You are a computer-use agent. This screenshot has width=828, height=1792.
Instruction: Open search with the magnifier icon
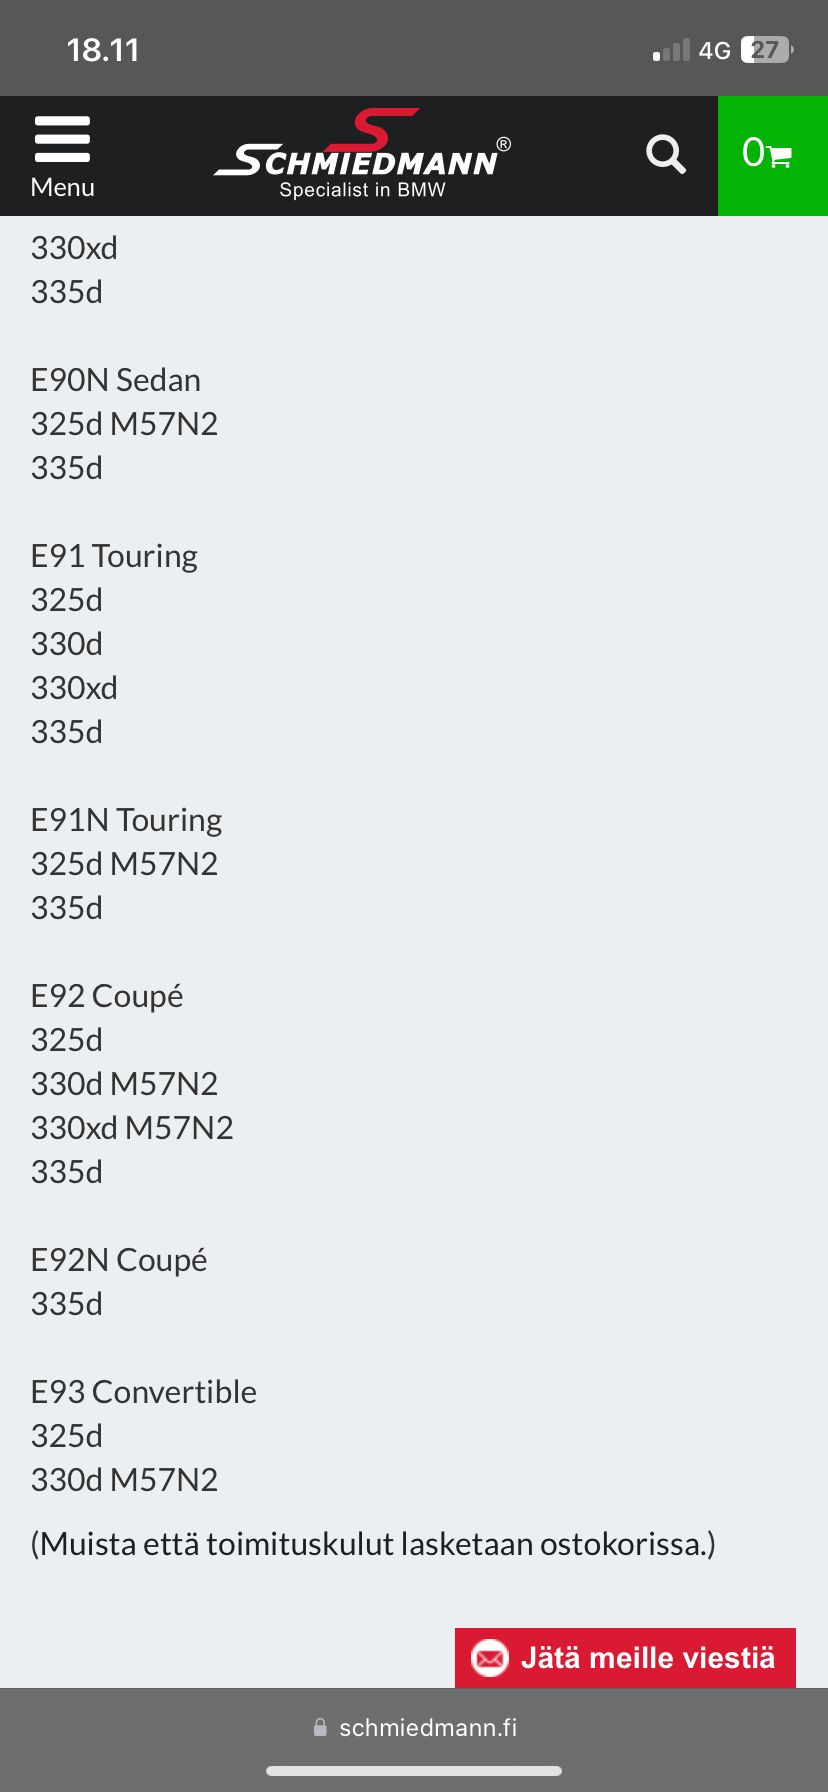pyautogui.click(x=666, y=155)
